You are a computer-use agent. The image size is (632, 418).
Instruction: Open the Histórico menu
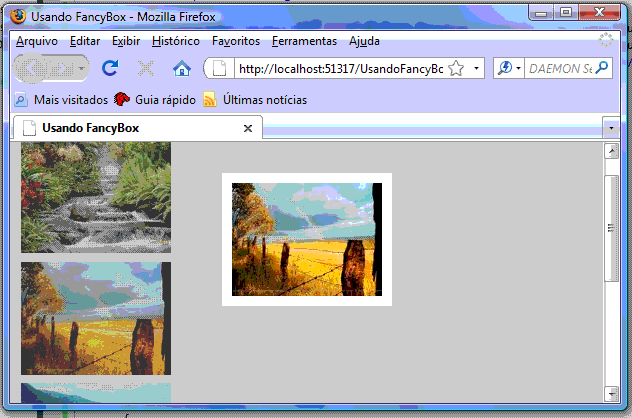click(x=176, y=41)
